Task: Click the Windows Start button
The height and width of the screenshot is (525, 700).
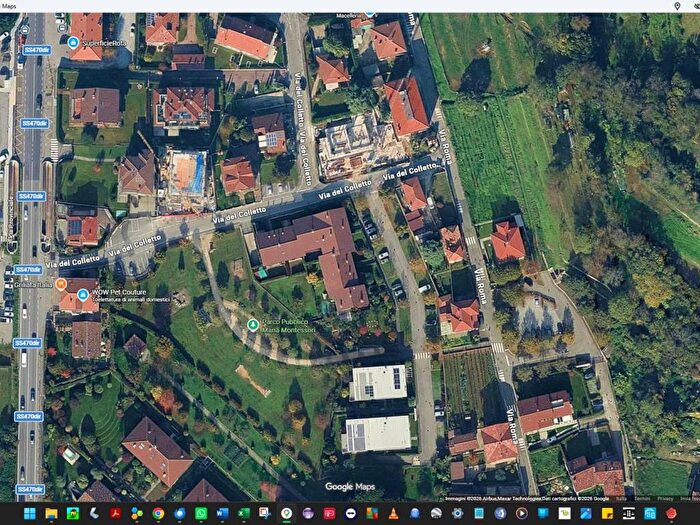Action: 30,513
